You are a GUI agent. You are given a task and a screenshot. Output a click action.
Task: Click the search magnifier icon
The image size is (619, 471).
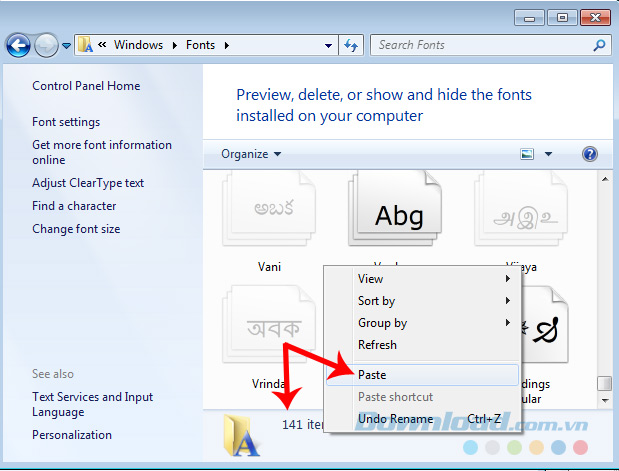pos(599,45)
